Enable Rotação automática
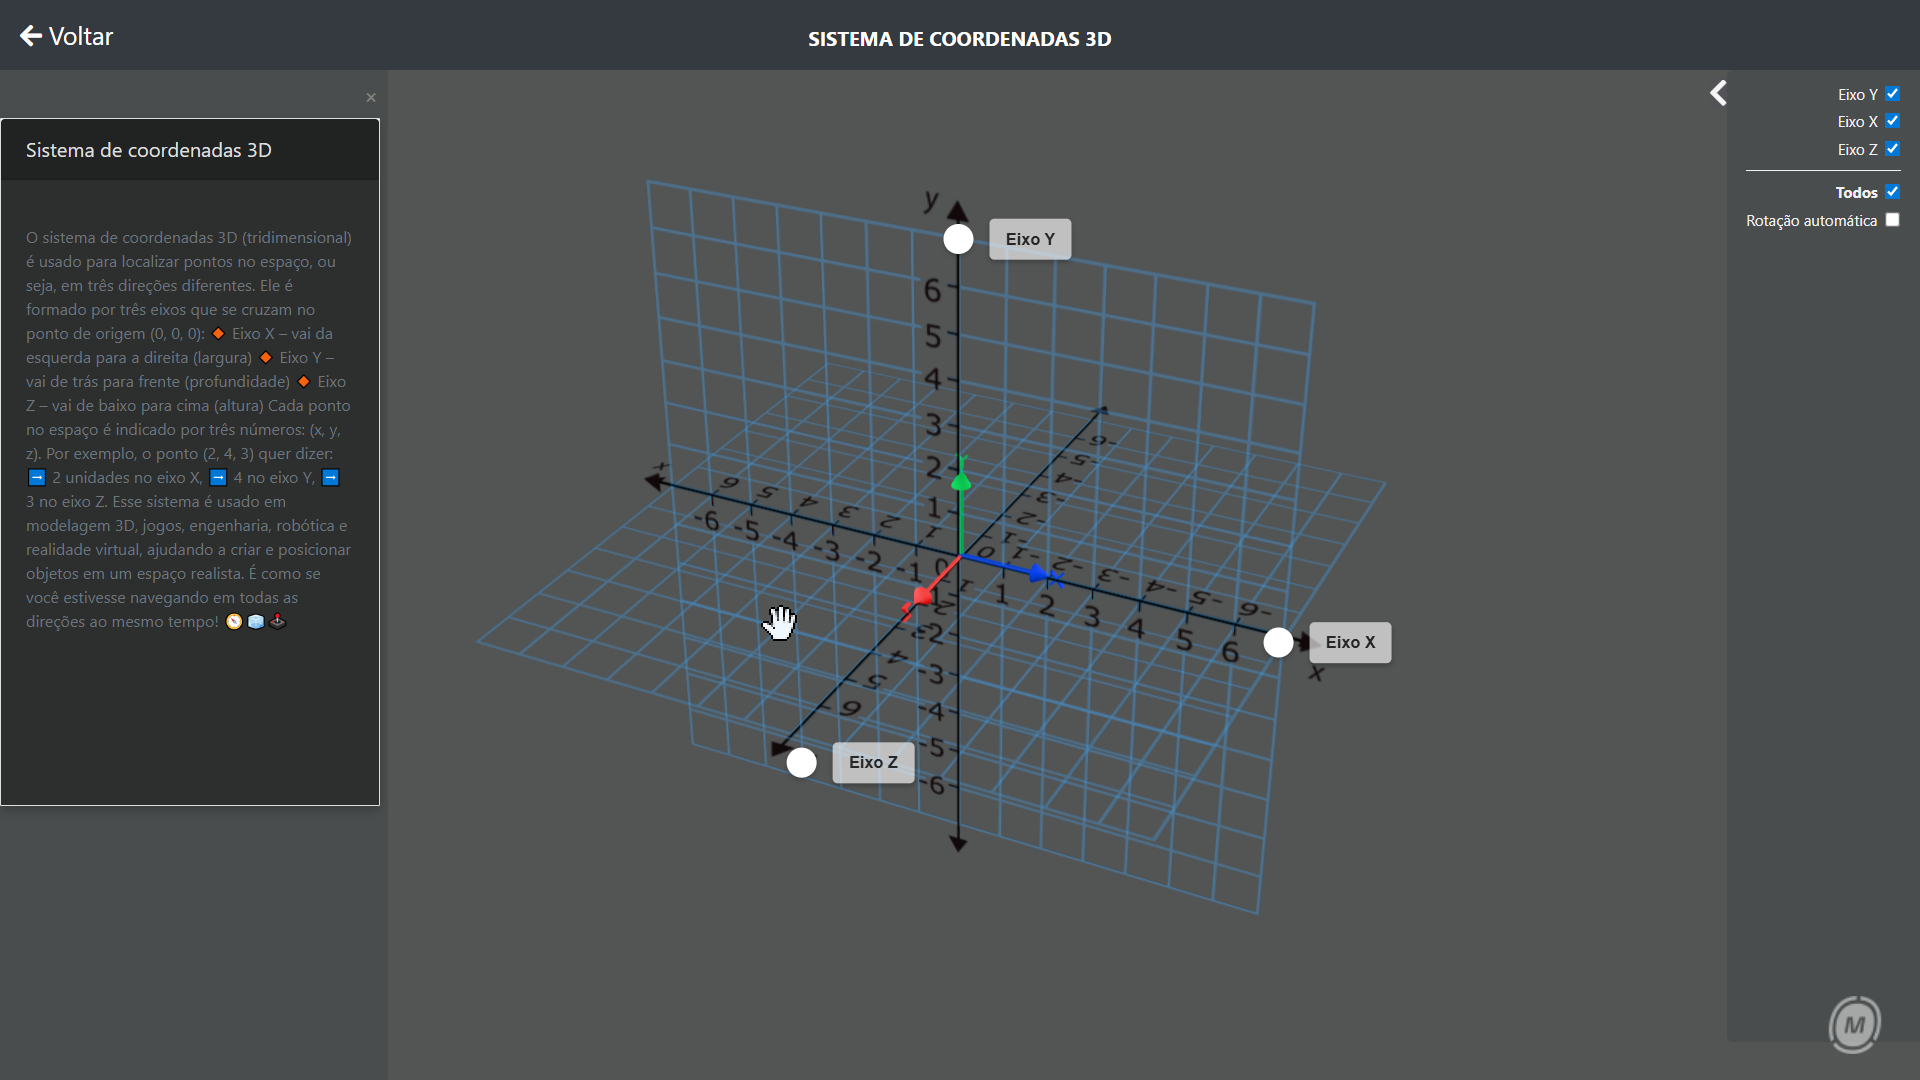 (1893, 219)
